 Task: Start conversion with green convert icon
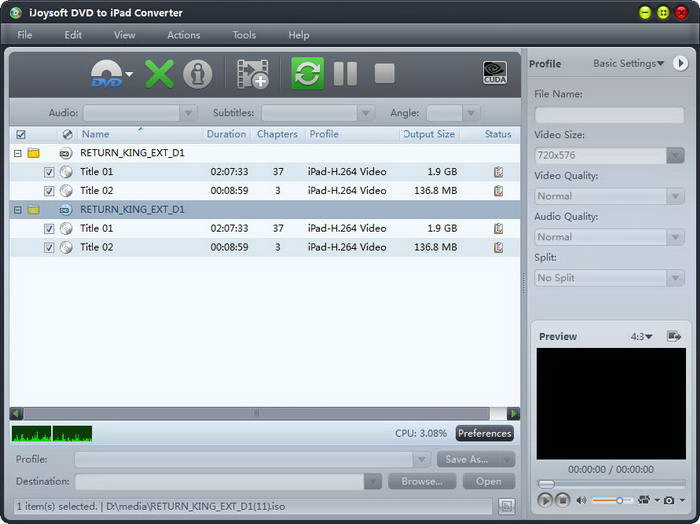tap(308, 73)
